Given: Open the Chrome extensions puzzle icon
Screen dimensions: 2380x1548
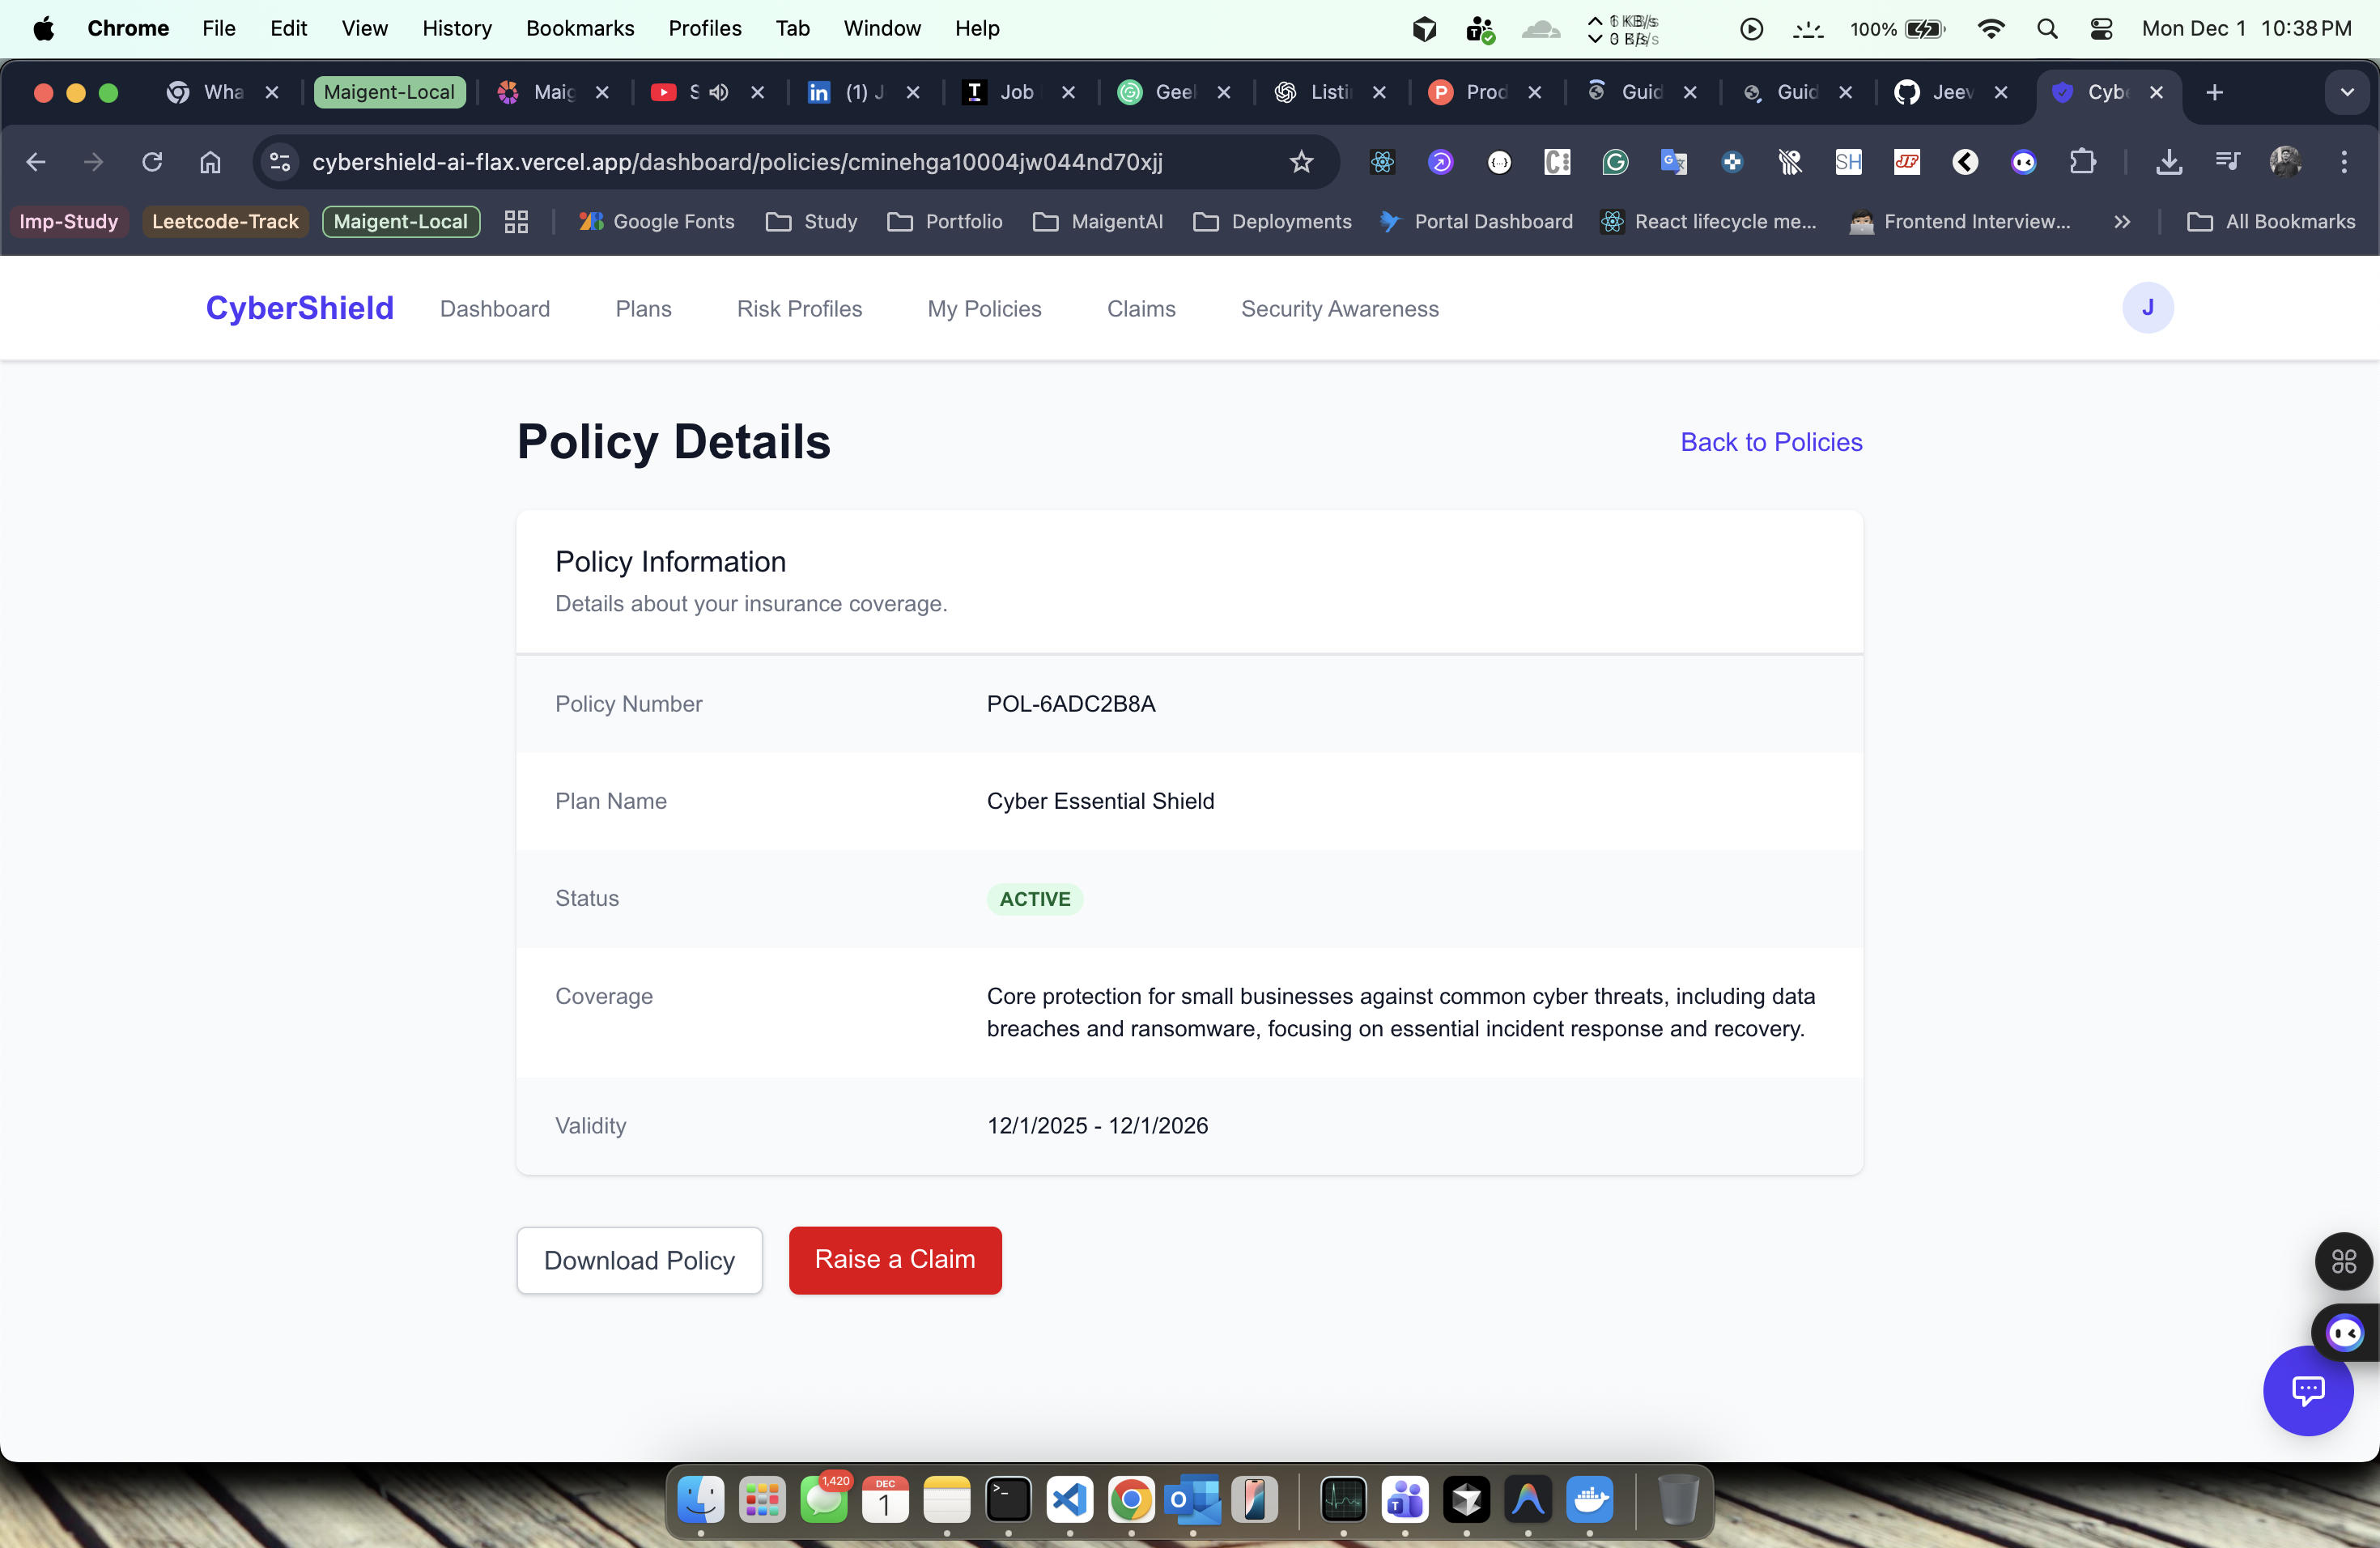Looking at the screenshot, I should point(2082,162).
